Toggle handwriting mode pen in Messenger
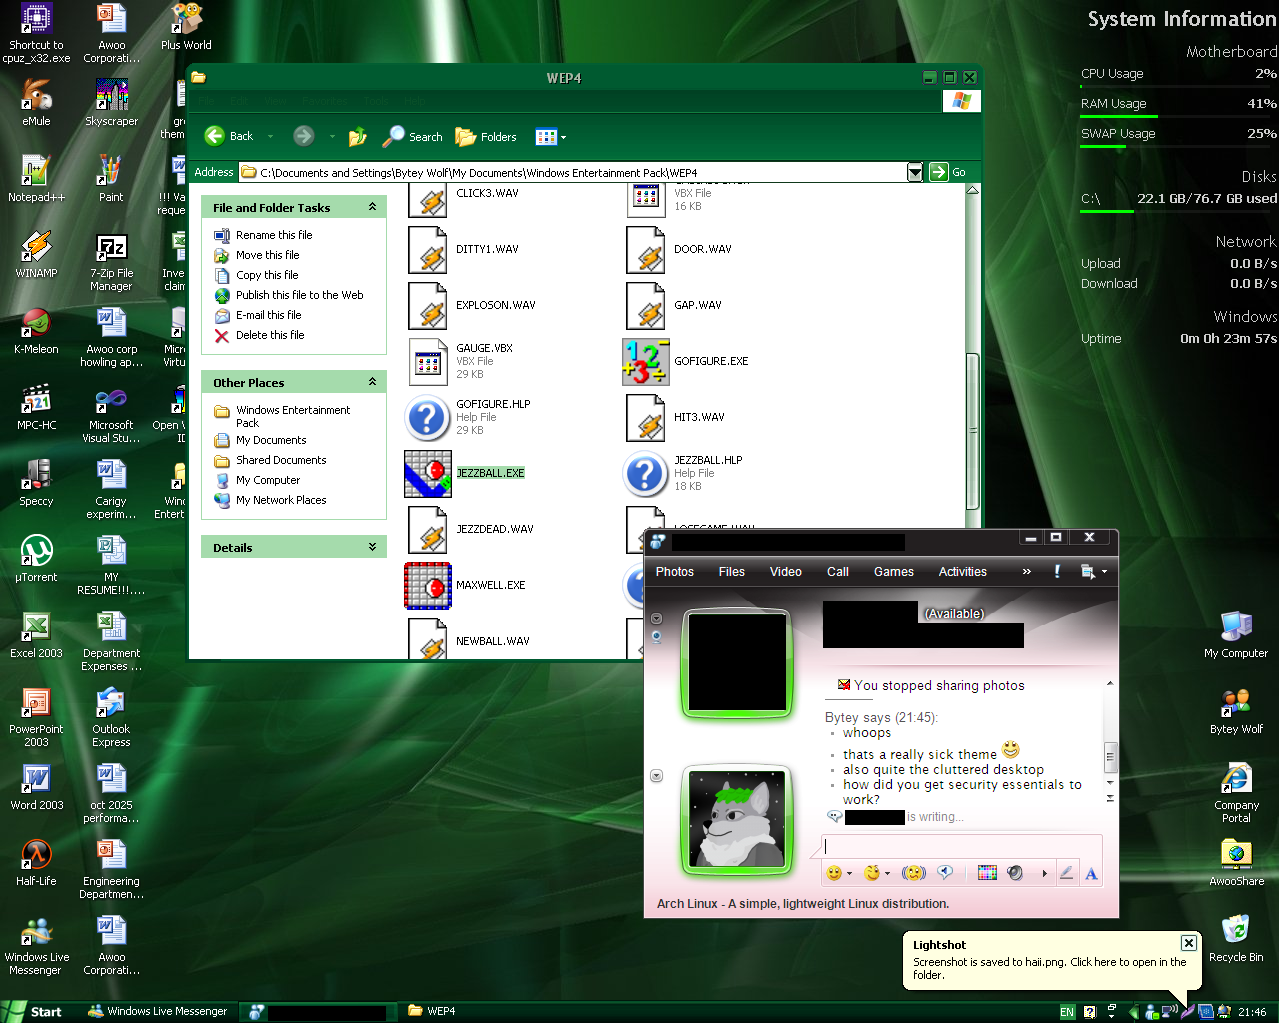Viewport: 1279px width, 1023px height. click(x=1066, y=873)
